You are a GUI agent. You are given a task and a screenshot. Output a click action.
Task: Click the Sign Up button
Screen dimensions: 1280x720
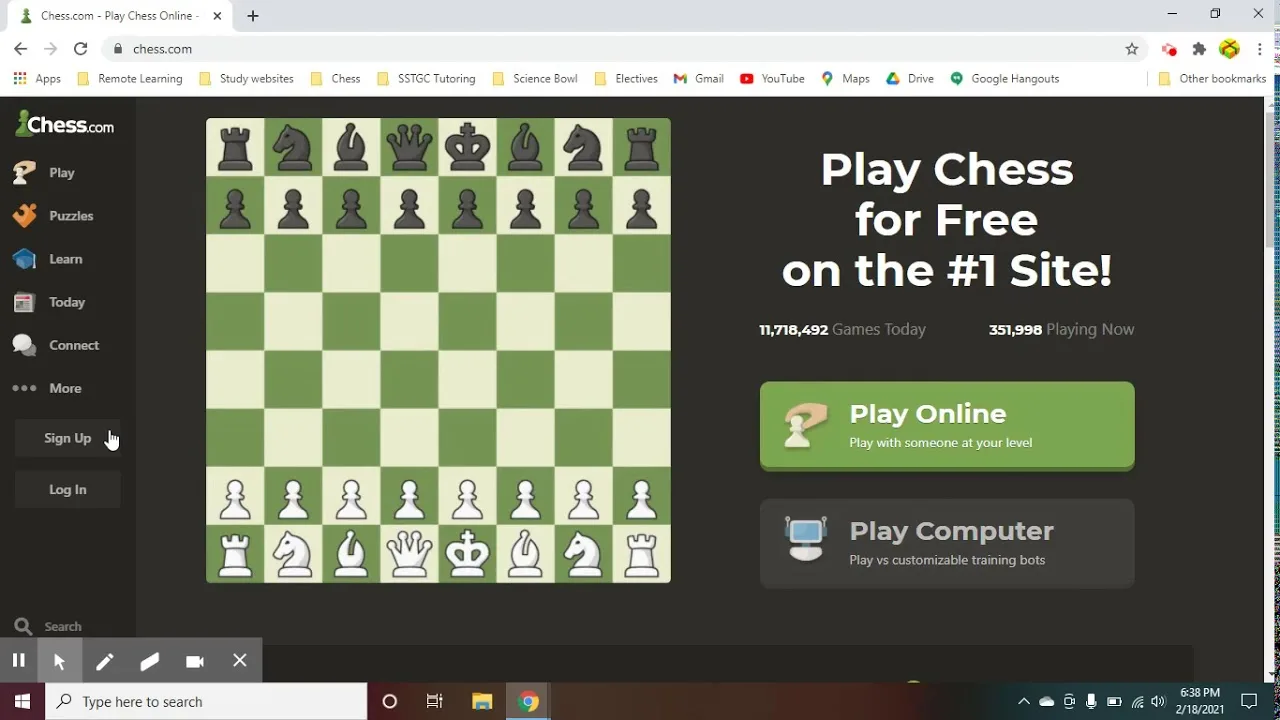coord(67,438)
